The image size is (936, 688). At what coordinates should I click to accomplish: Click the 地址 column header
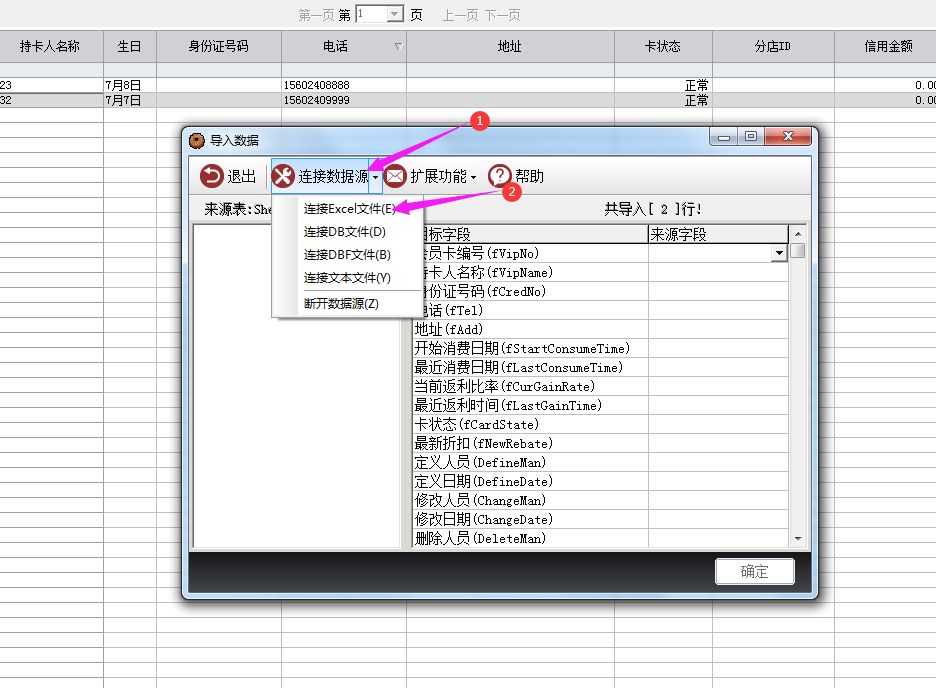tap(510, 46)
